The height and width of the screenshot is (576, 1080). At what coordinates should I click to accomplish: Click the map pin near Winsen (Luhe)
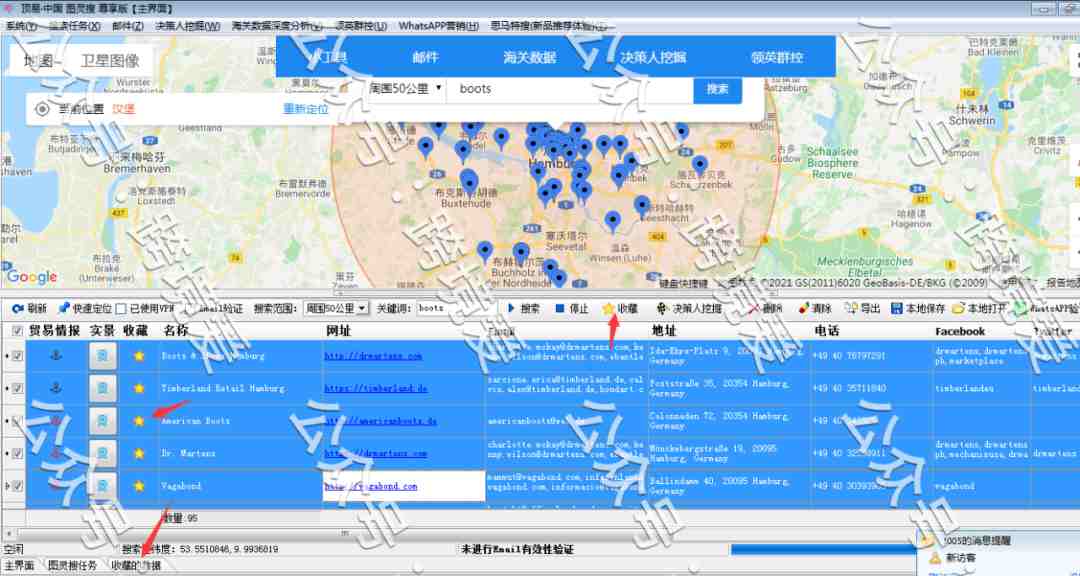(x=612, y=221)
